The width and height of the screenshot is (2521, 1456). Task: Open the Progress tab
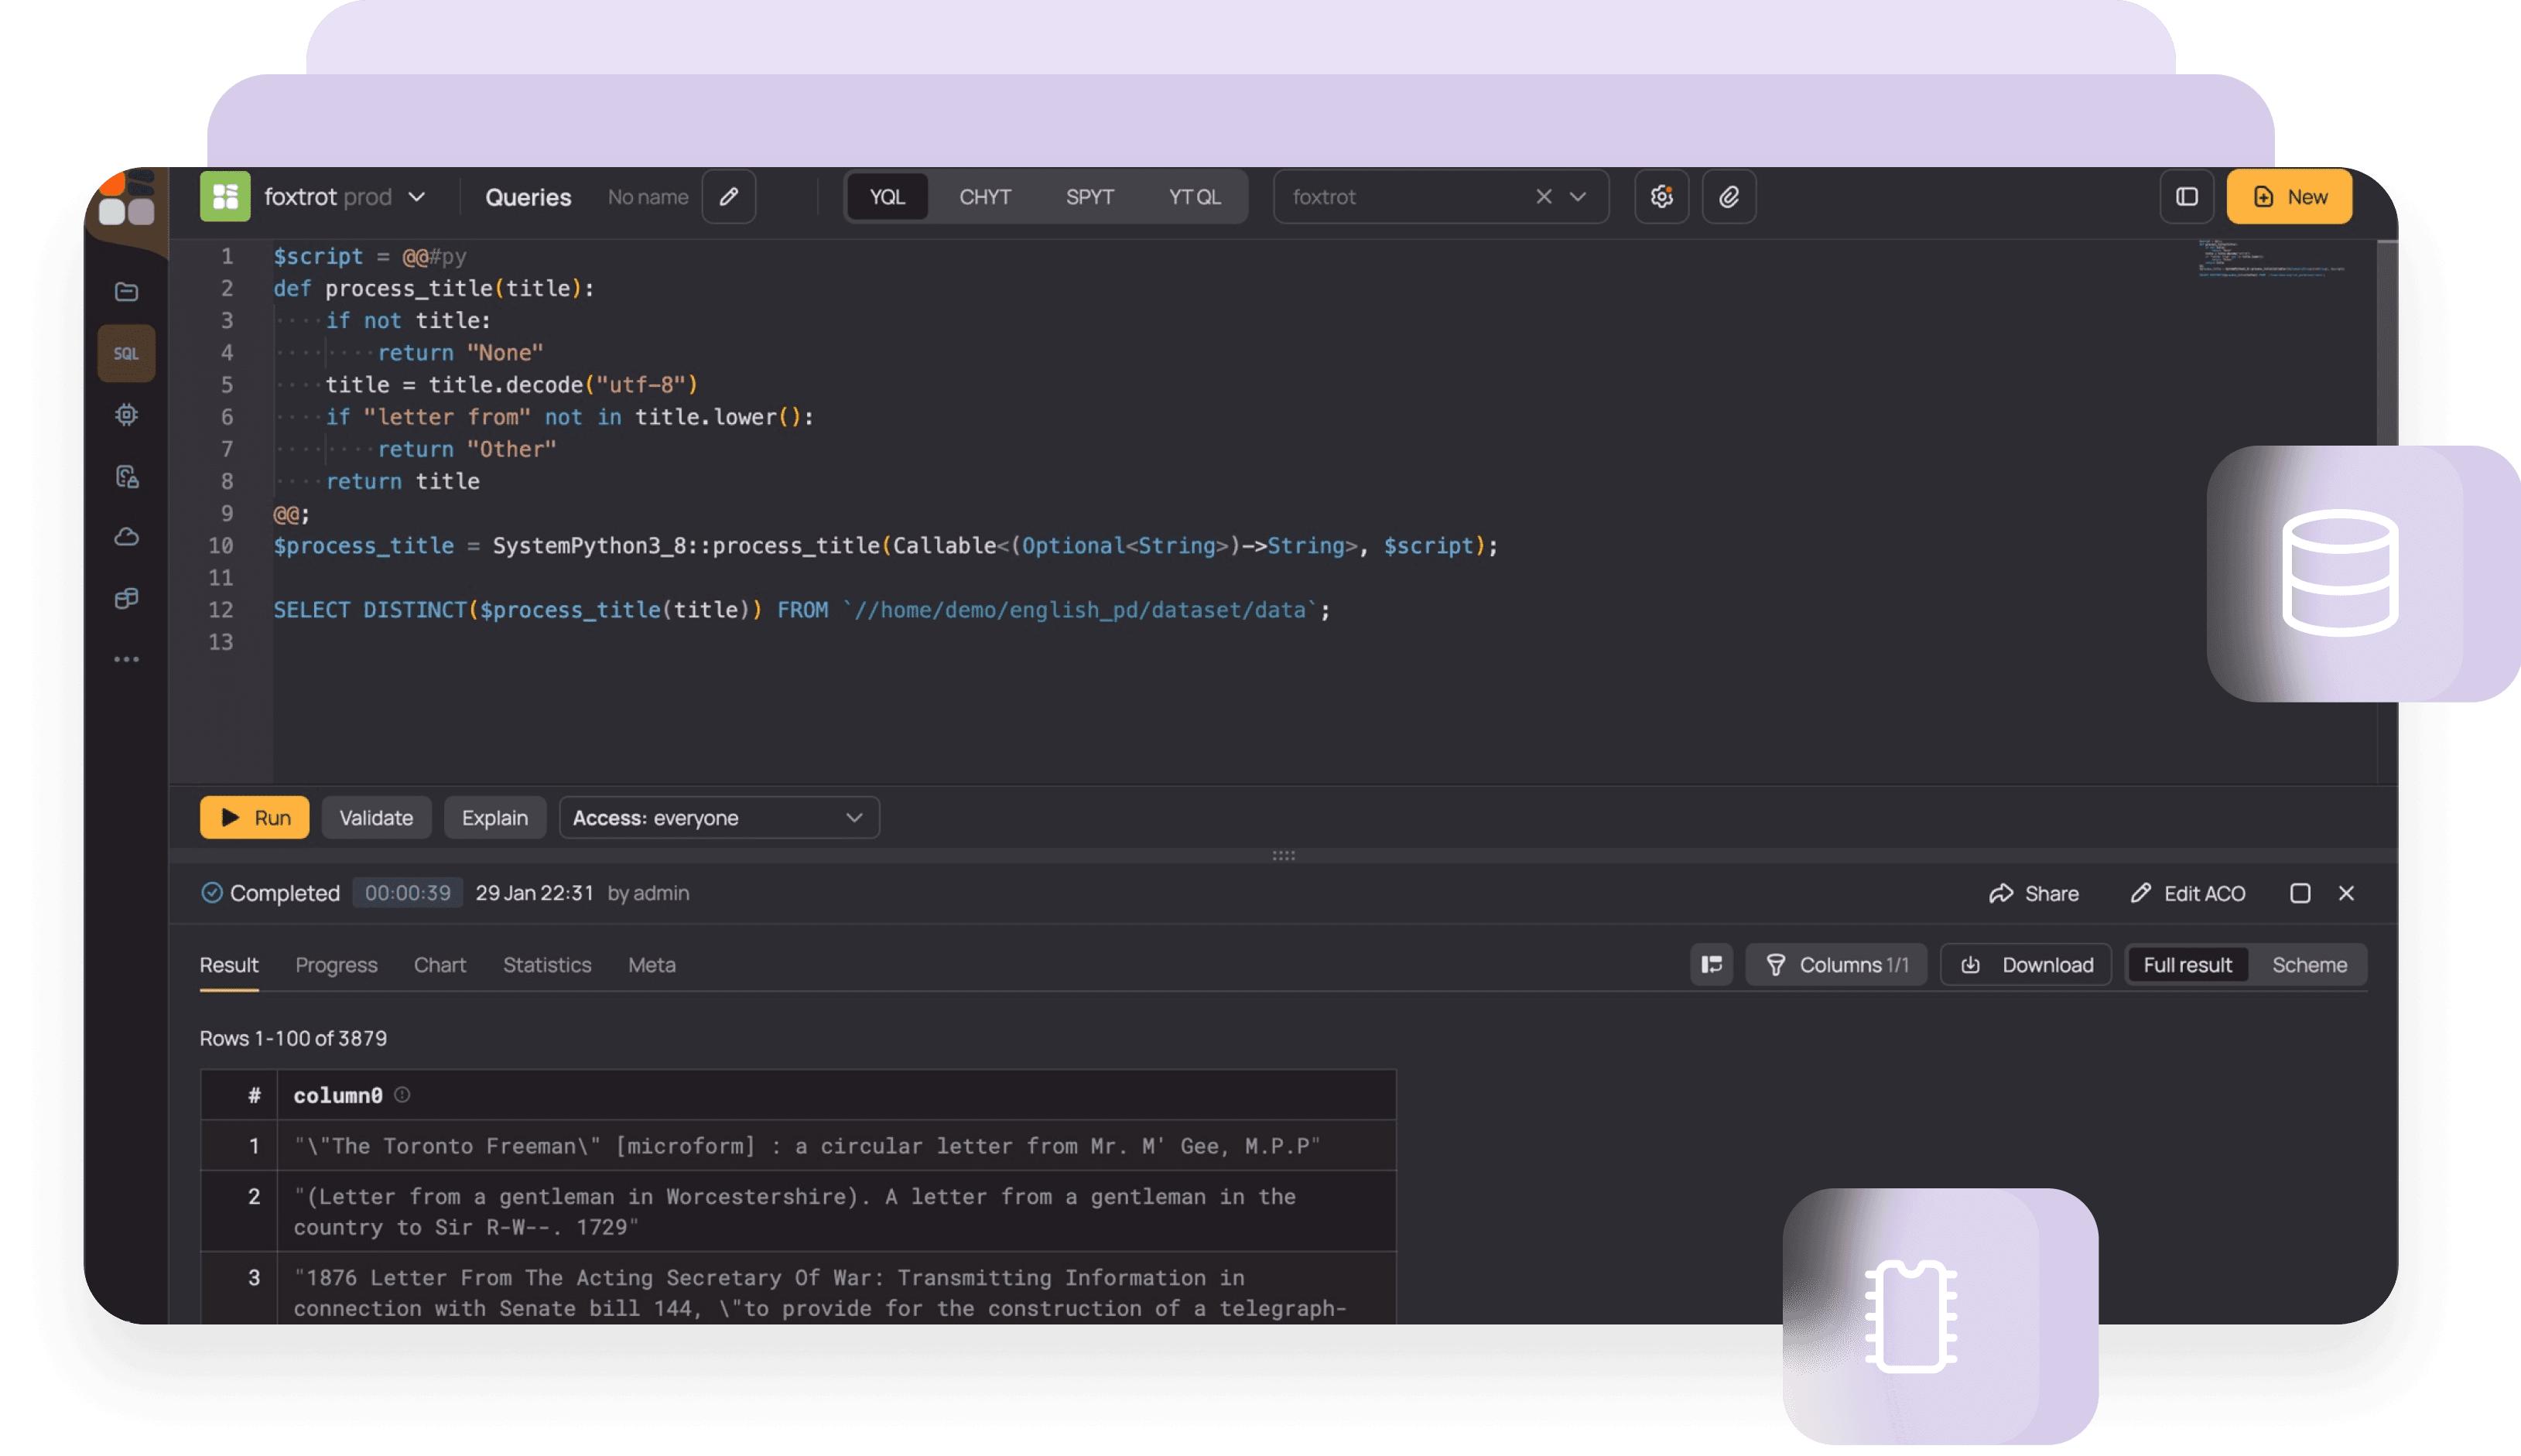tap(336, 965)
